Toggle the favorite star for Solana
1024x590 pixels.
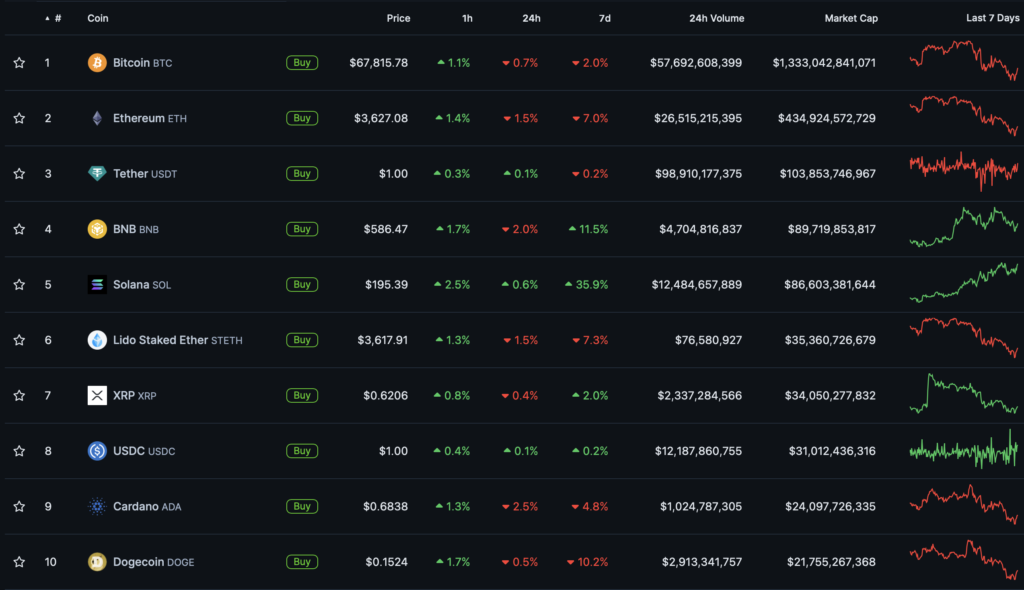tap(19, 285)
